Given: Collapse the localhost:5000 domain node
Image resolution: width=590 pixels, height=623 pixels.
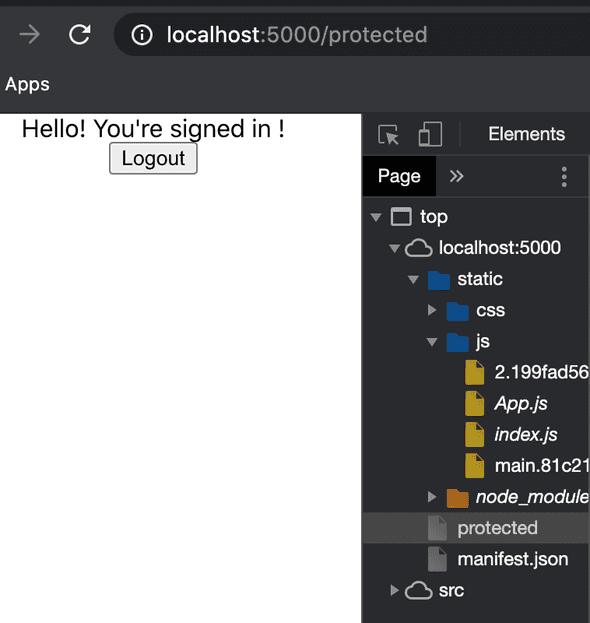Looking at the screenshot, I should pos(395,248).
